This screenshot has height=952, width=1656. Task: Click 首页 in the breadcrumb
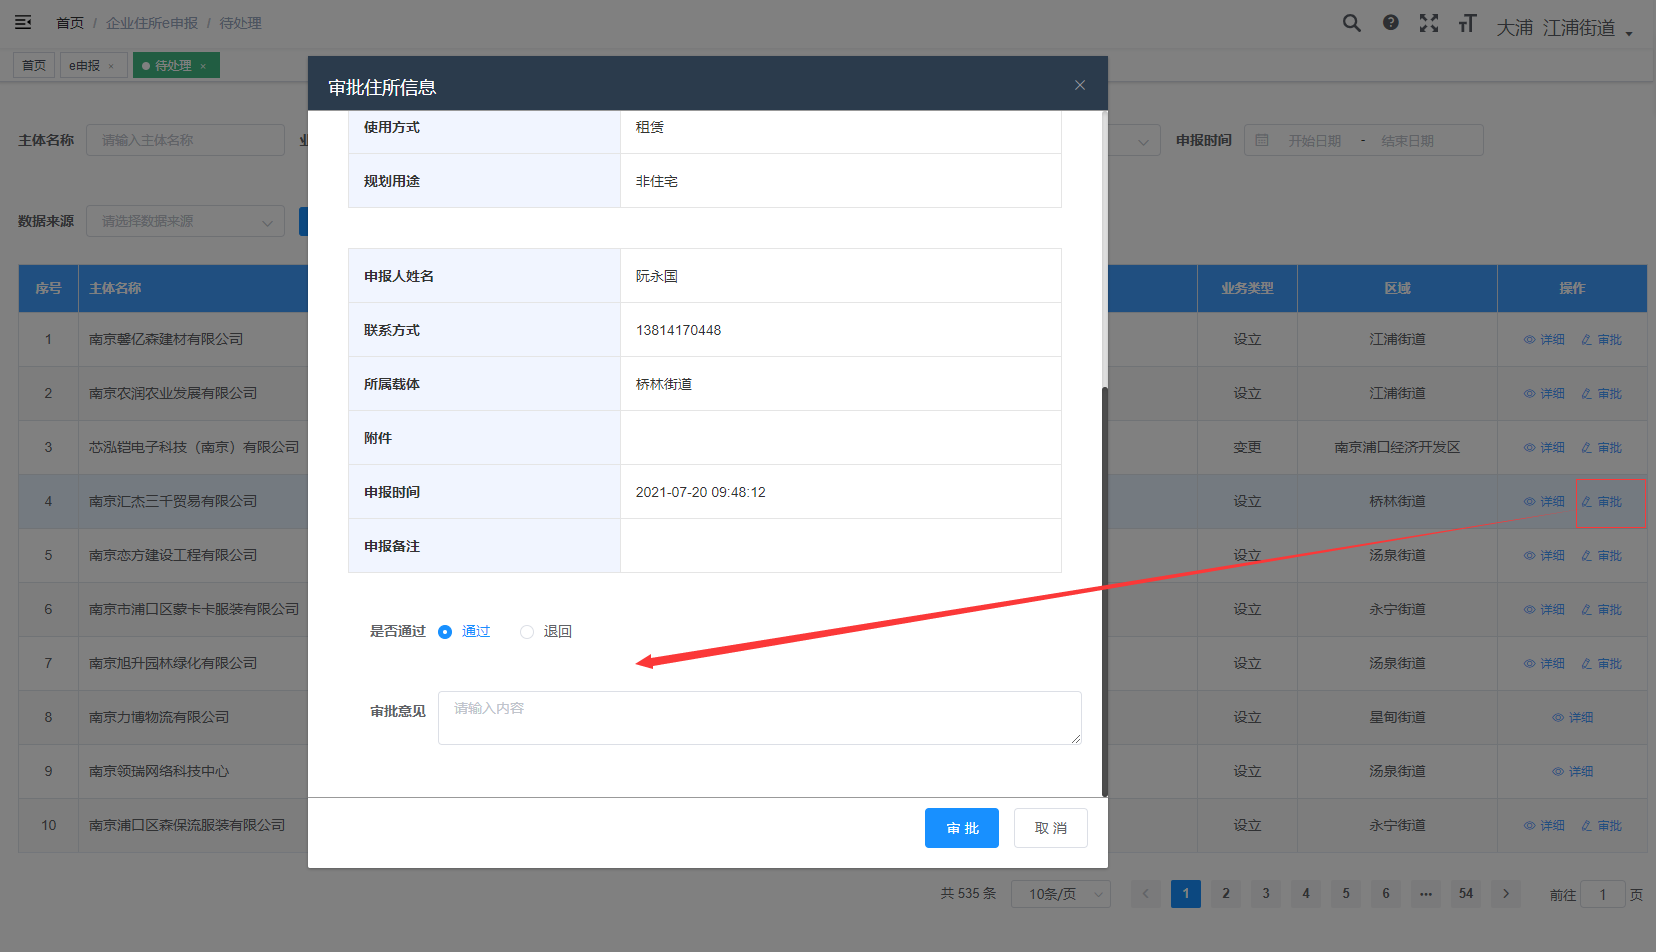70,23
